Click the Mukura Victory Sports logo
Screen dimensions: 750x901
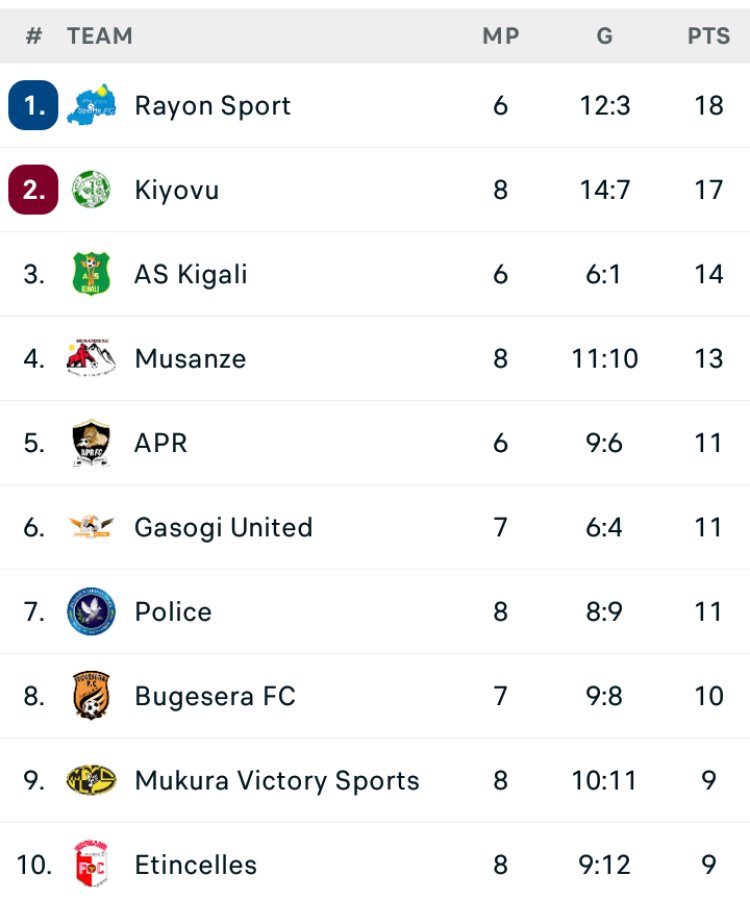click(91, 780)
